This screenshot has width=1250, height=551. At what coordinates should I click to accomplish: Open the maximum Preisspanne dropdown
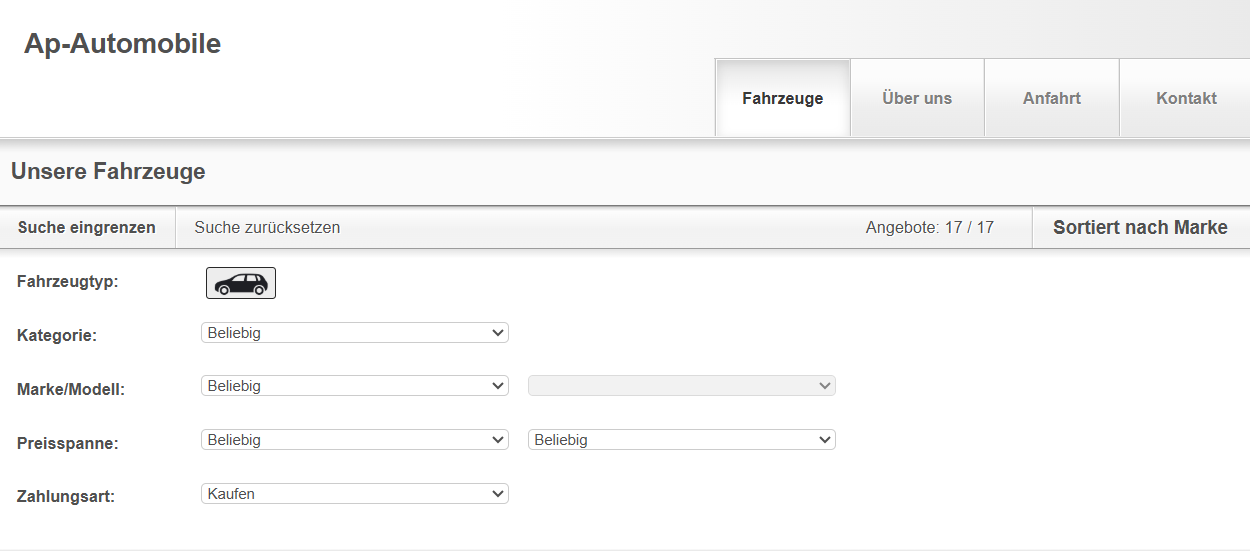click(682, 440)
